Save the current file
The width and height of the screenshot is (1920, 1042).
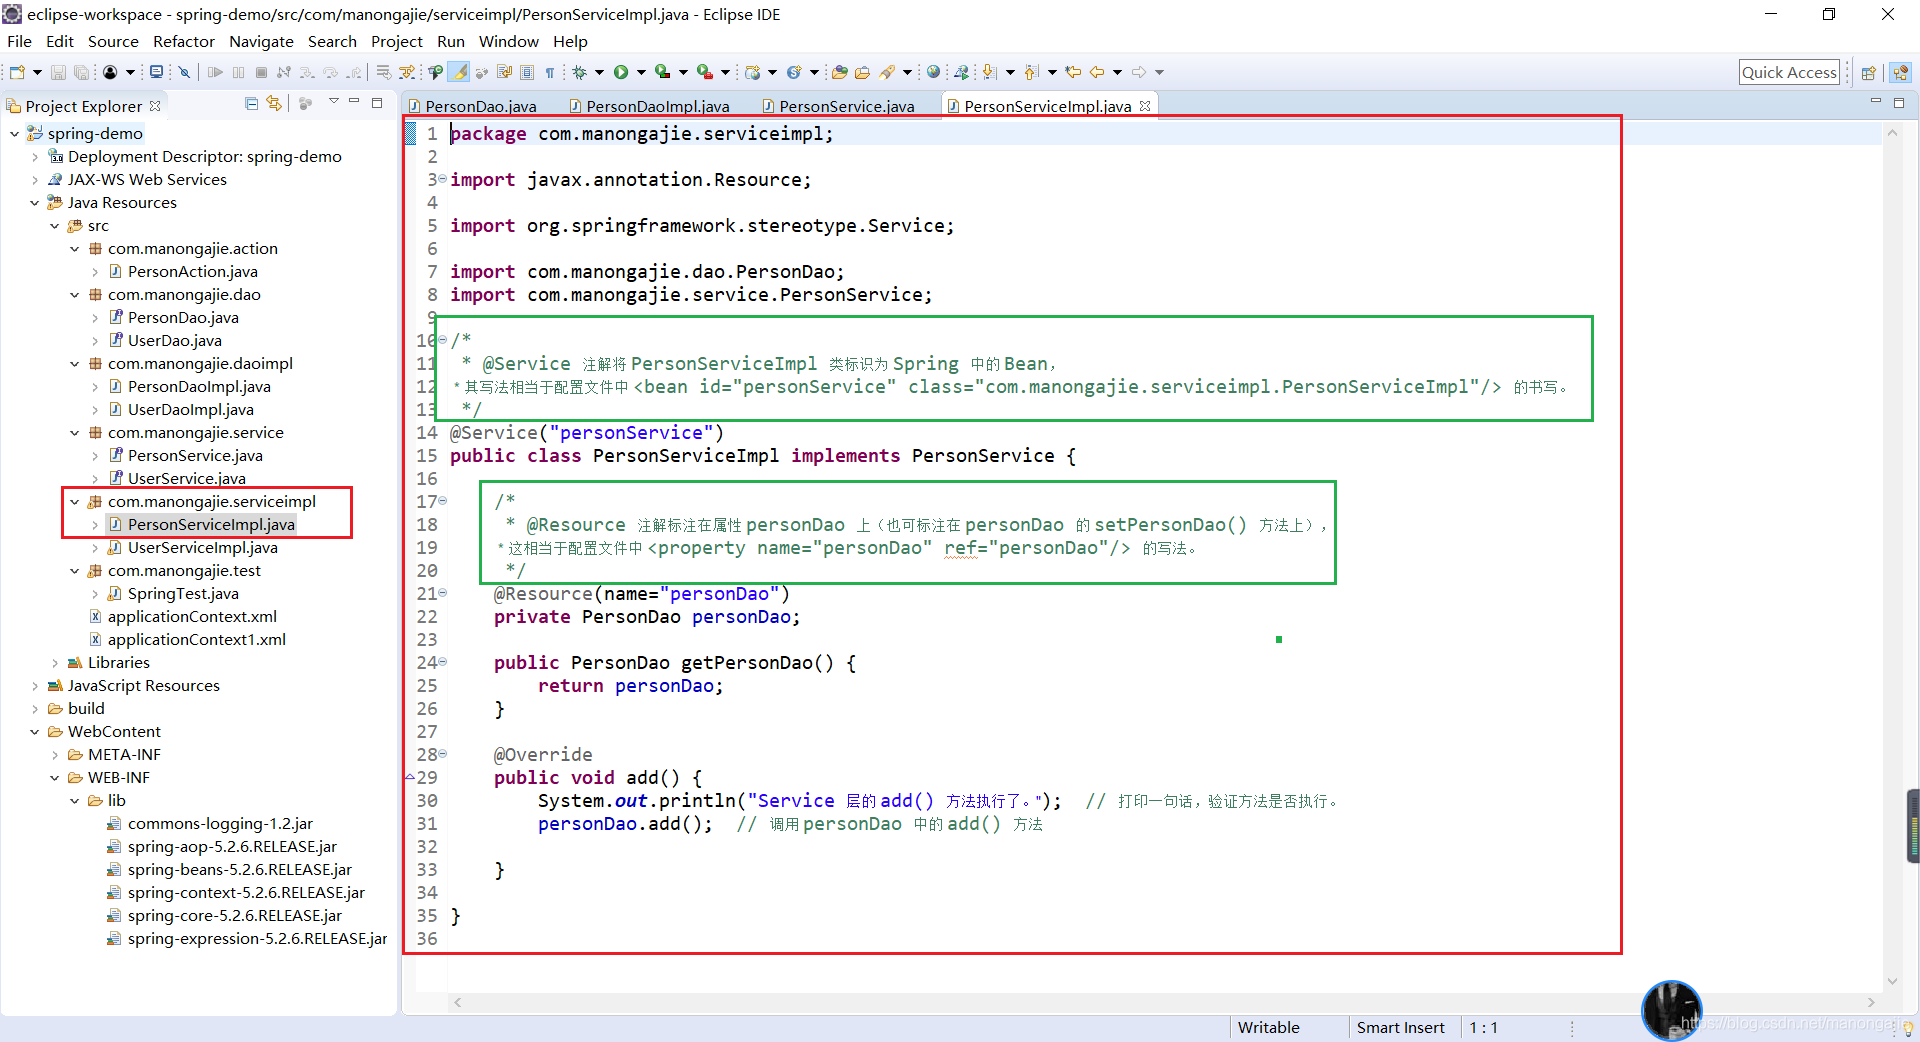click(x=58, y=71)
